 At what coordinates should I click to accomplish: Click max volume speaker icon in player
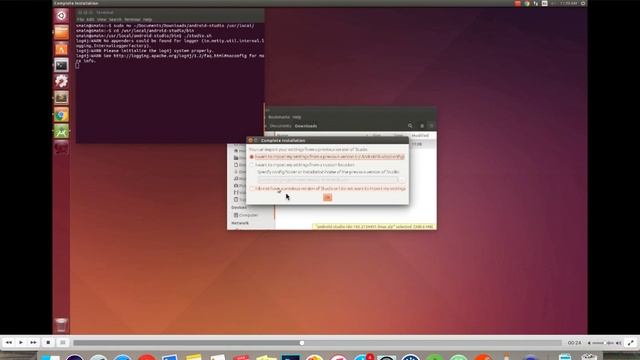click(618, 343)
